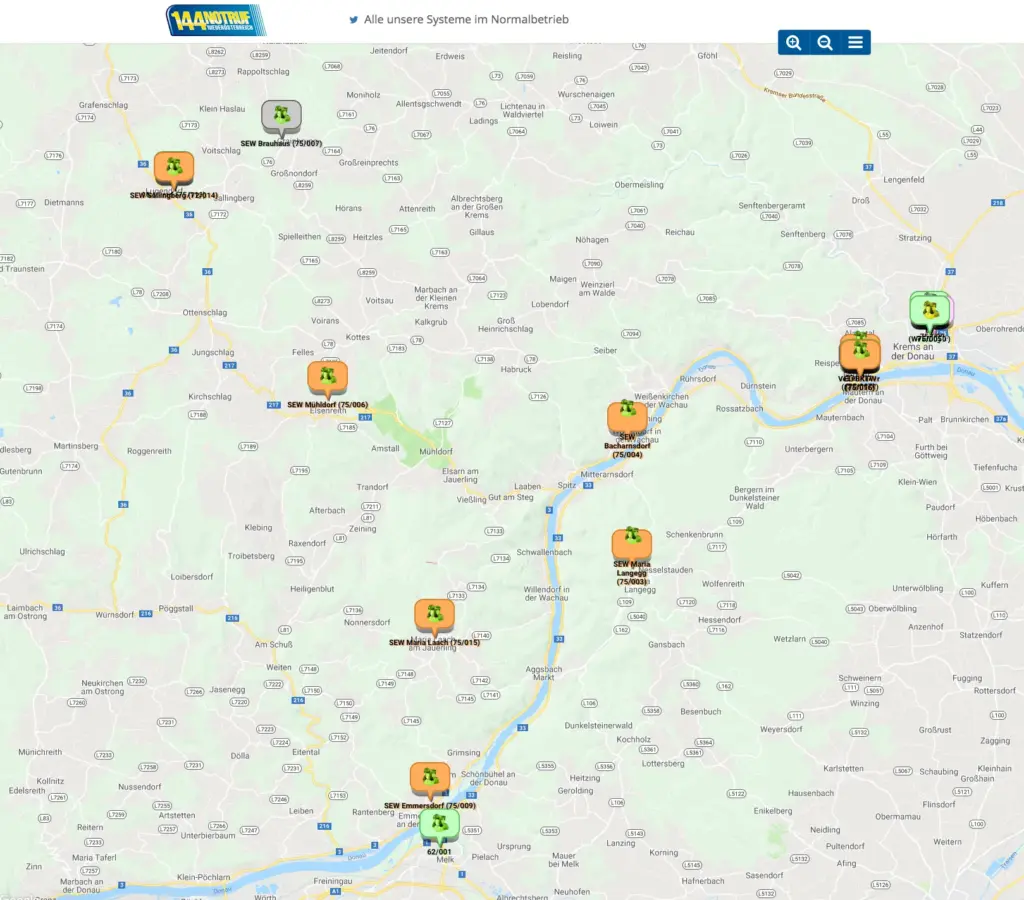This screenshot has height=900, width=1024.
Task: Click the zoom out magnifier button
Action: pyautogui.click(x=825, y=42)
